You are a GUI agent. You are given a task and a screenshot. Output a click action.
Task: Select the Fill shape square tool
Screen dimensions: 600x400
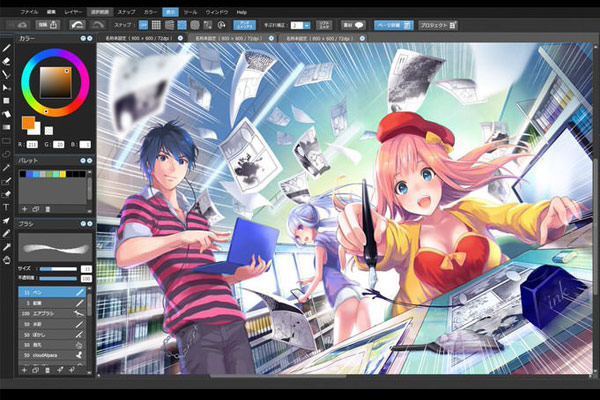coord(7,101)
